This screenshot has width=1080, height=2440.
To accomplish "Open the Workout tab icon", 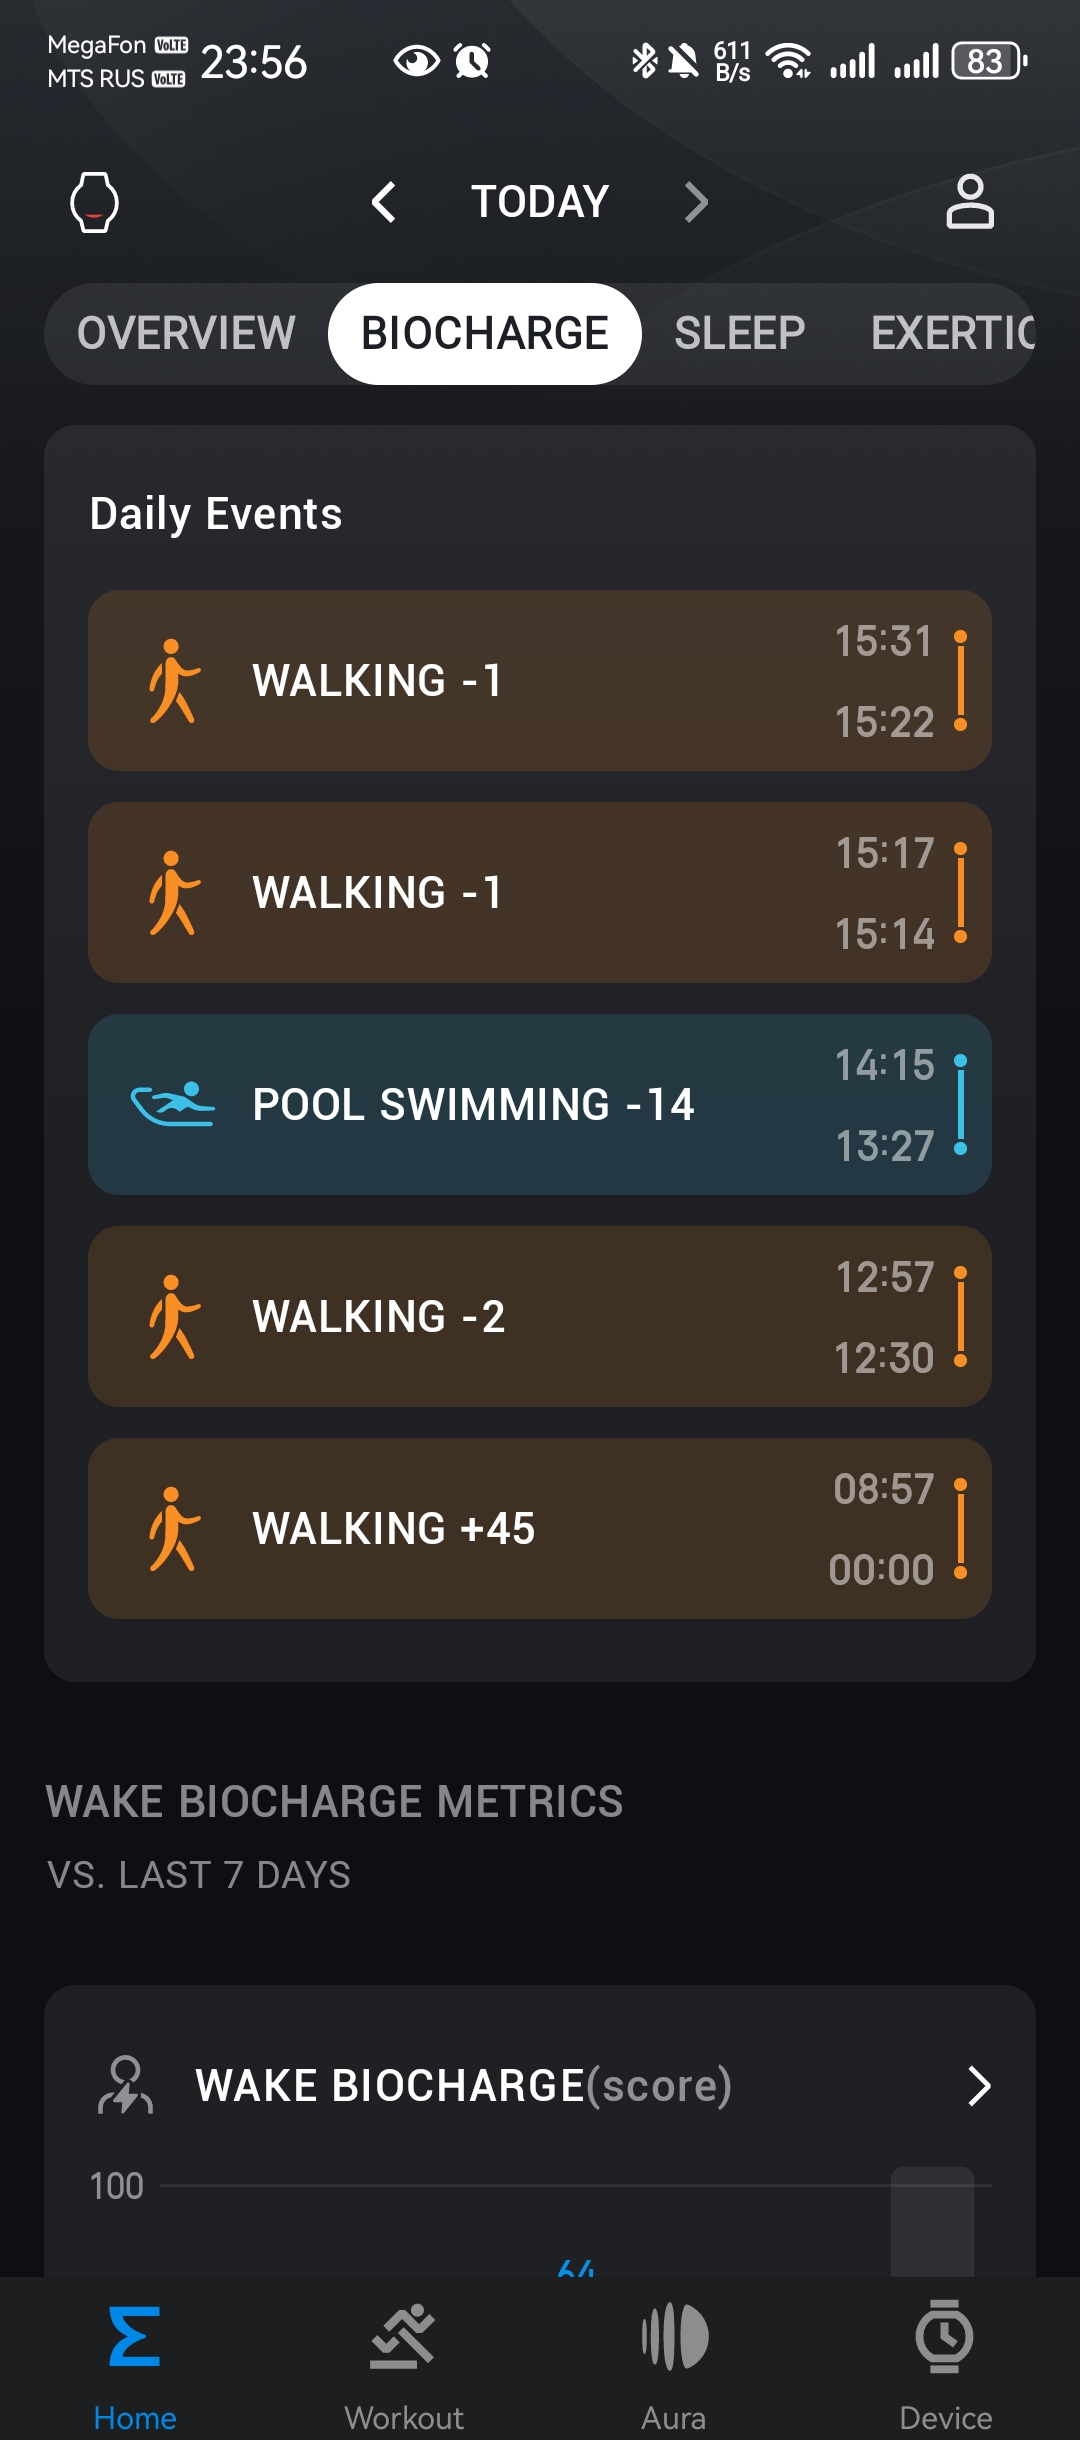I will coord(404,2338).
